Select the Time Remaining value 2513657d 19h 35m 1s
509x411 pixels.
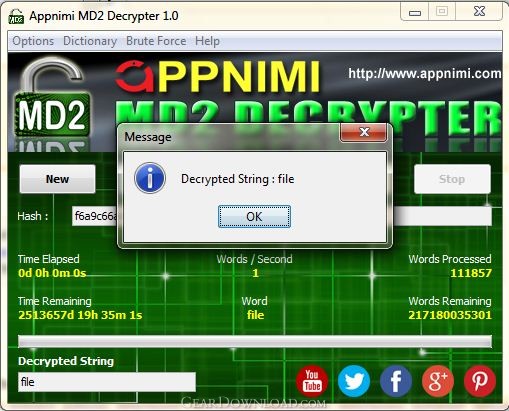pyautogui.click(x=80, y=315)
